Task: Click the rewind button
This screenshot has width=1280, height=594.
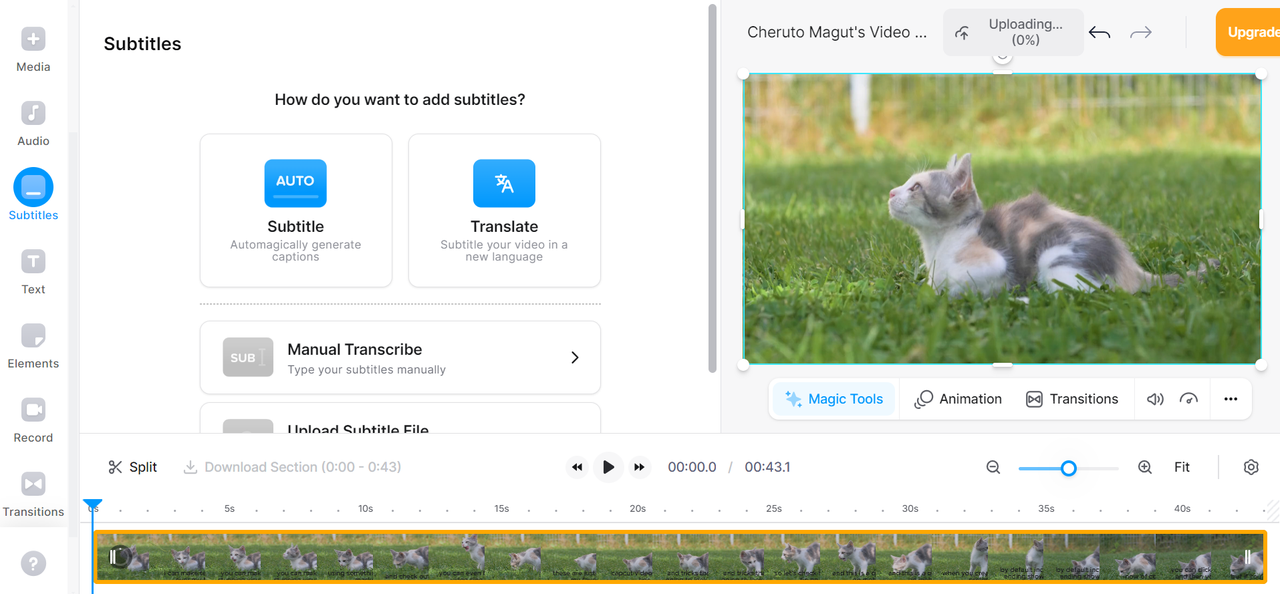Action: 577,467
